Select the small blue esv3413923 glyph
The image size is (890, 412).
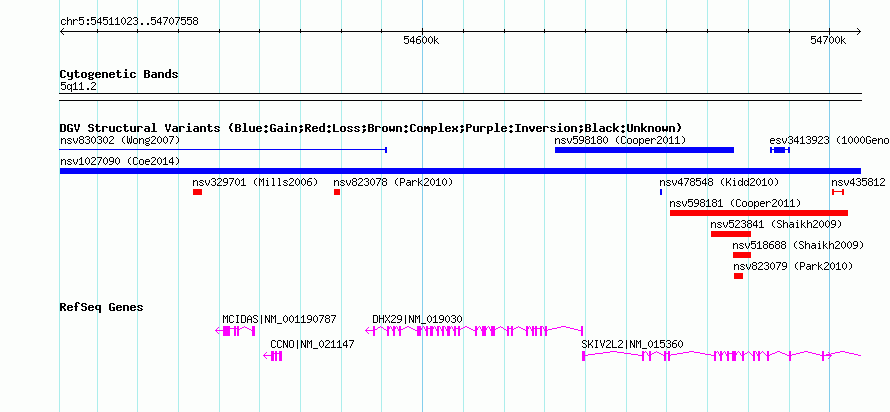[779, 150]
